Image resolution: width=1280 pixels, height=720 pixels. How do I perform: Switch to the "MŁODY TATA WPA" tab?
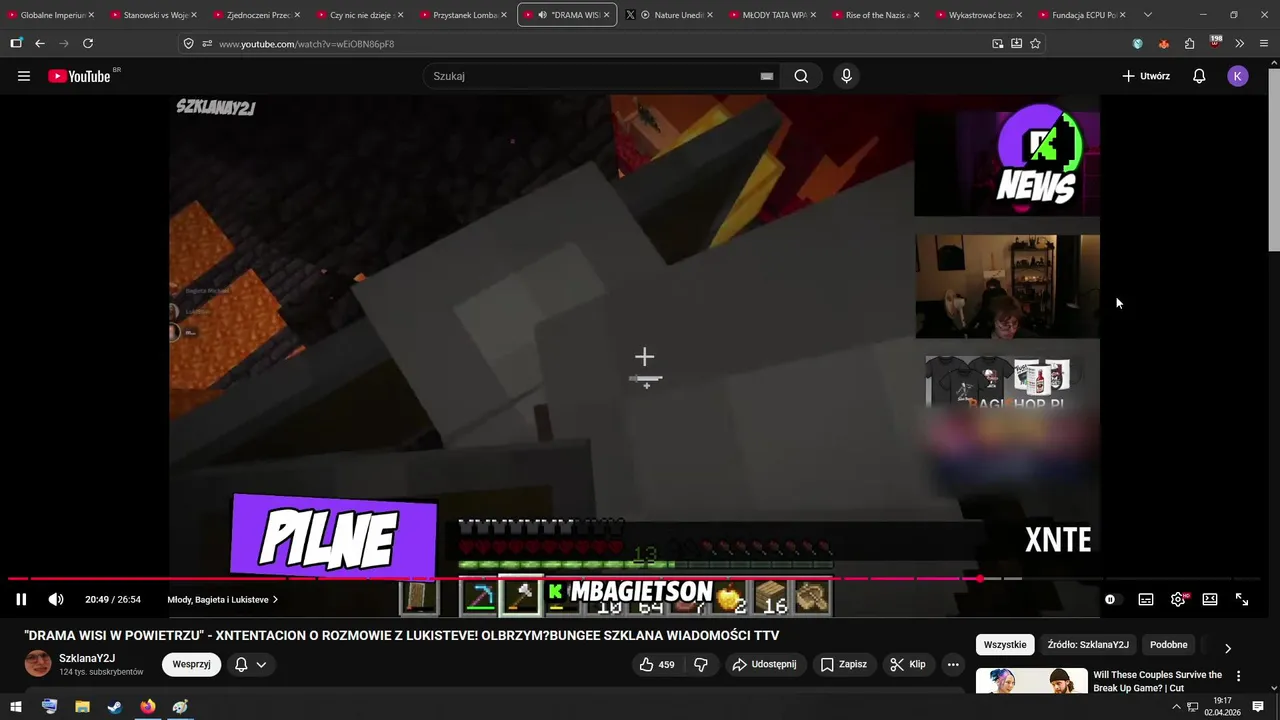tap(773, 15)
